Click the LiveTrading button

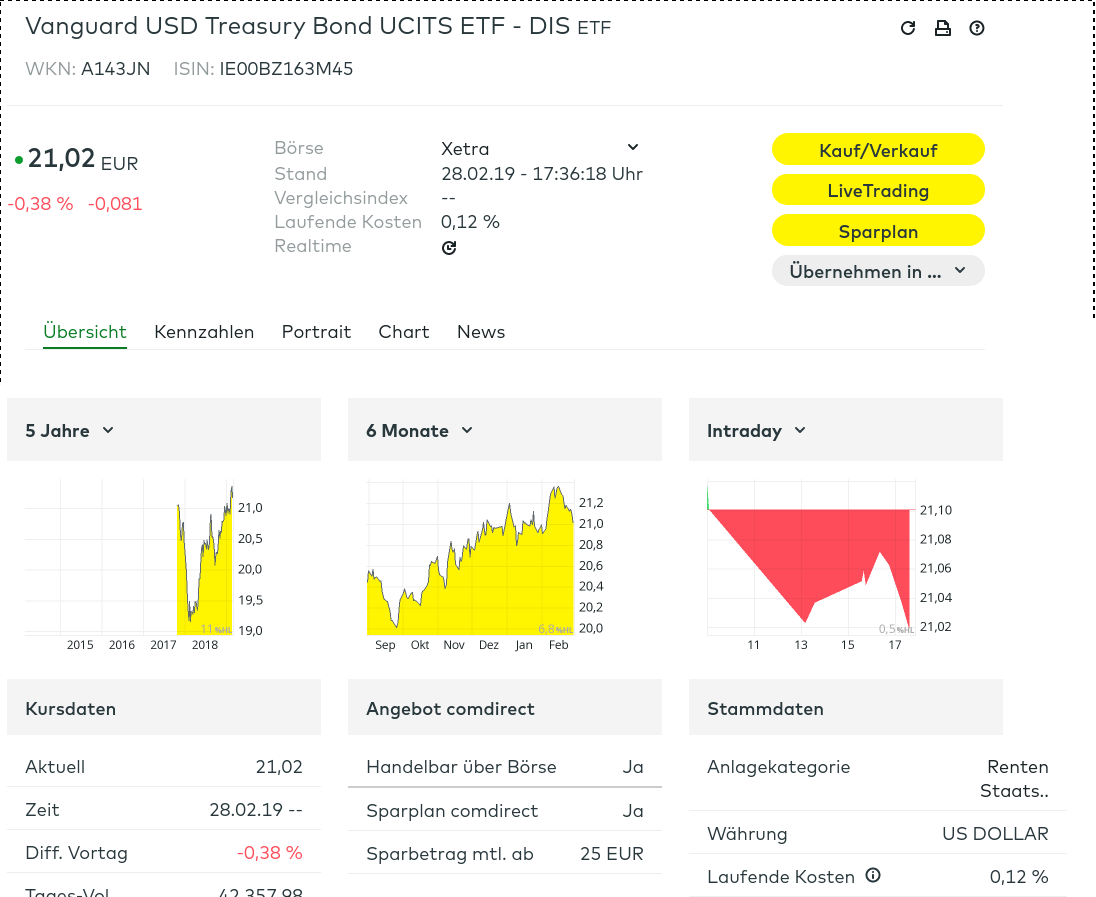click(878, 190)
